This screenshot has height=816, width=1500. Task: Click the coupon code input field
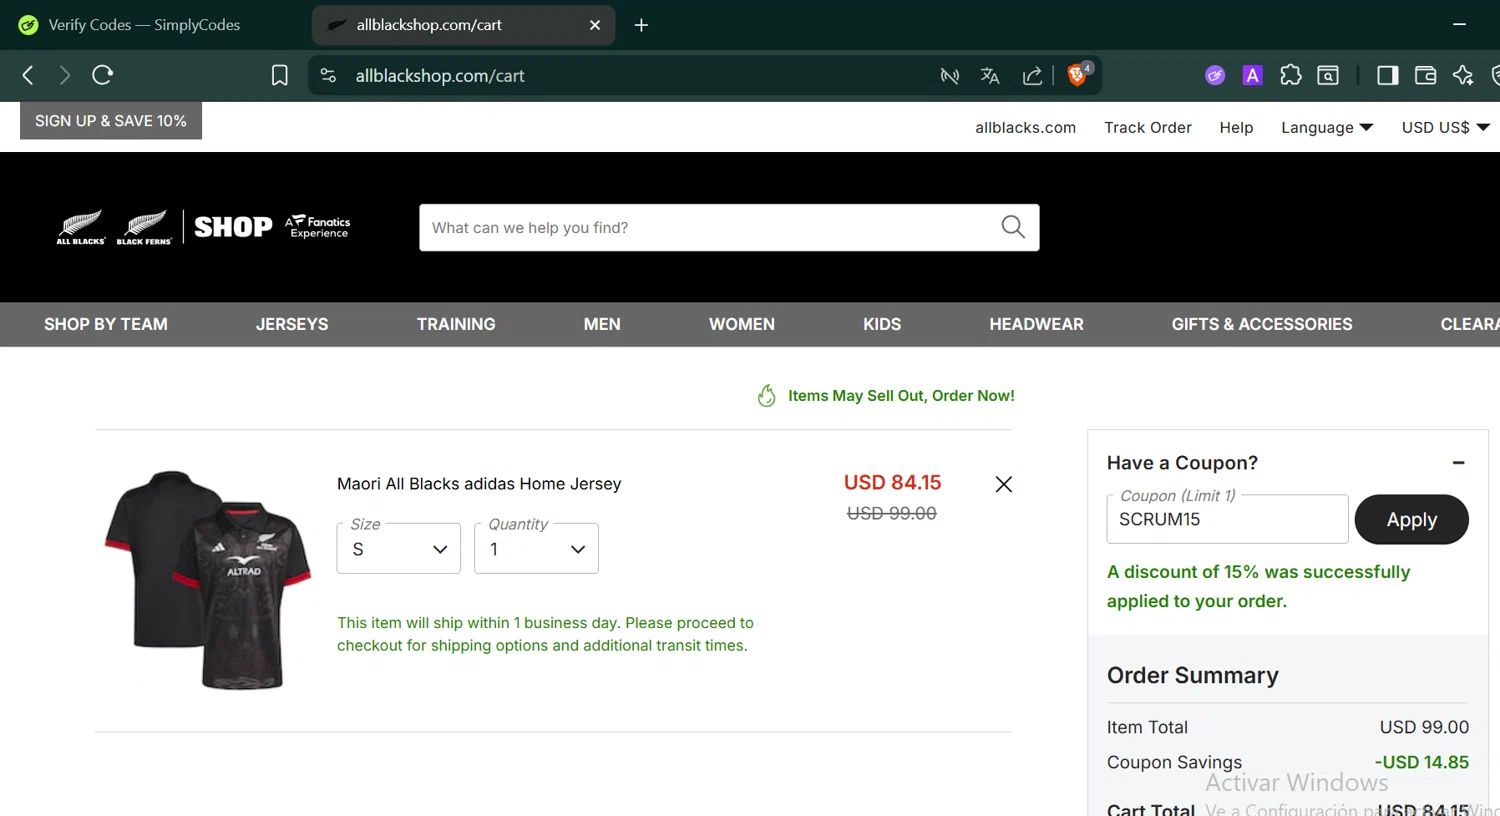(1227, 519)
